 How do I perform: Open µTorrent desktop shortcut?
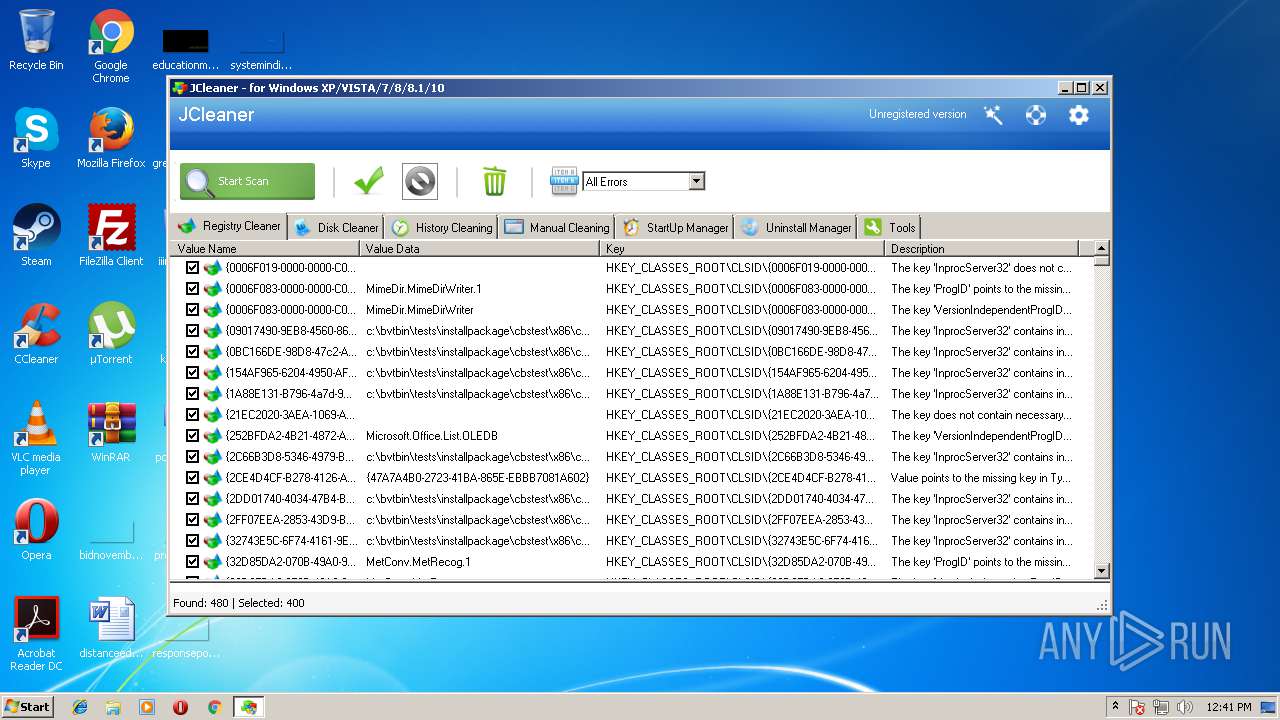[x=111, y=334]
